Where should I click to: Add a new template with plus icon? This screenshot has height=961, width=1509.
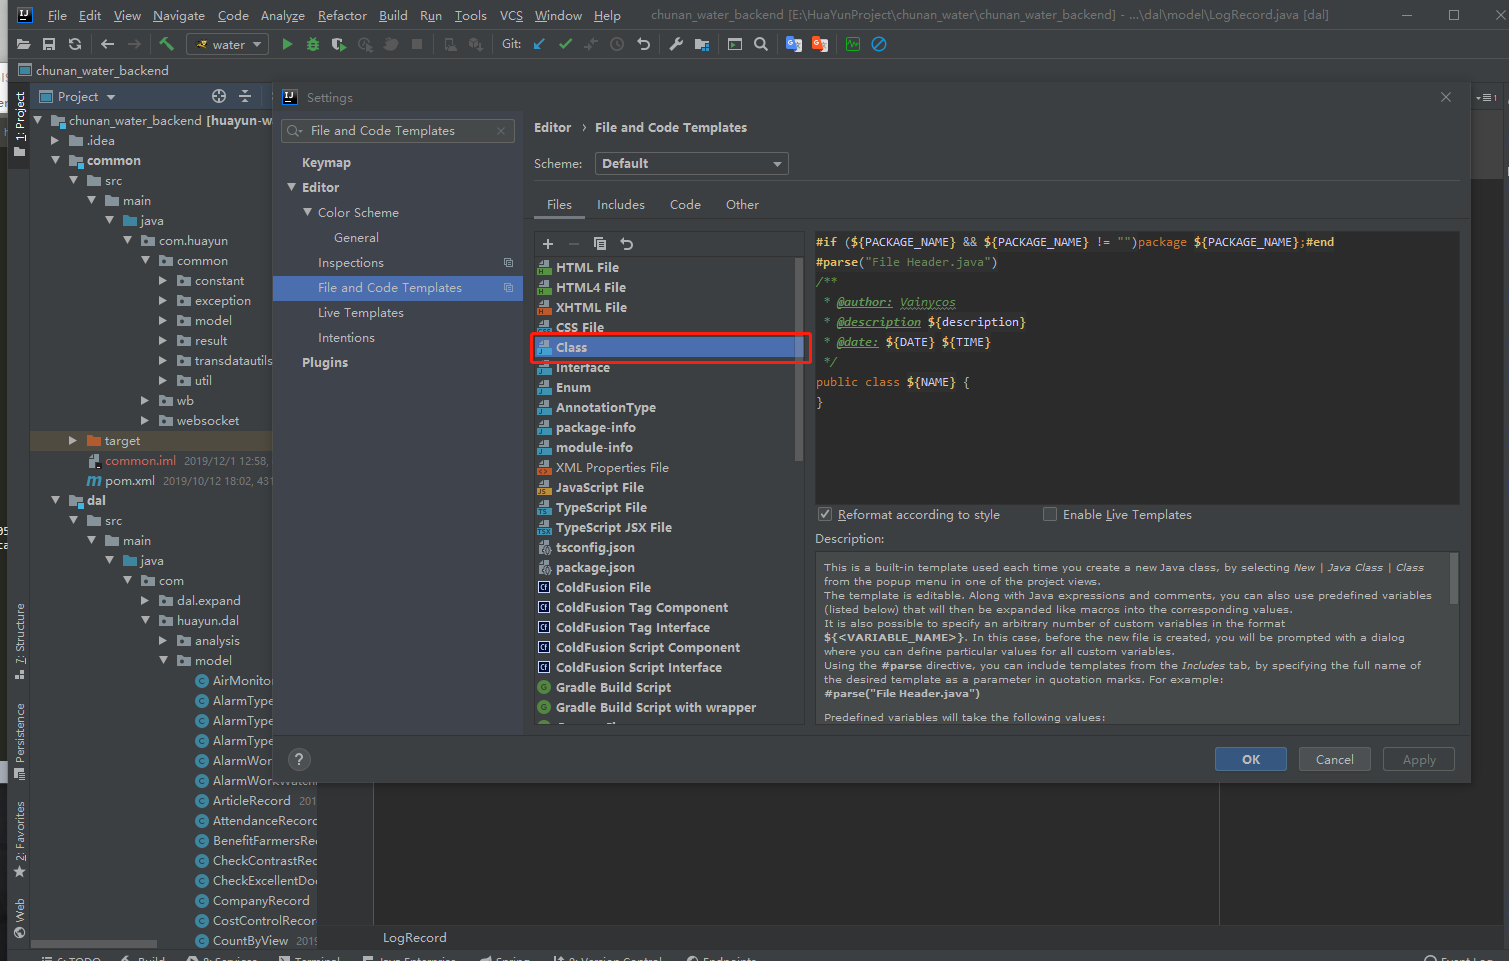548,244
